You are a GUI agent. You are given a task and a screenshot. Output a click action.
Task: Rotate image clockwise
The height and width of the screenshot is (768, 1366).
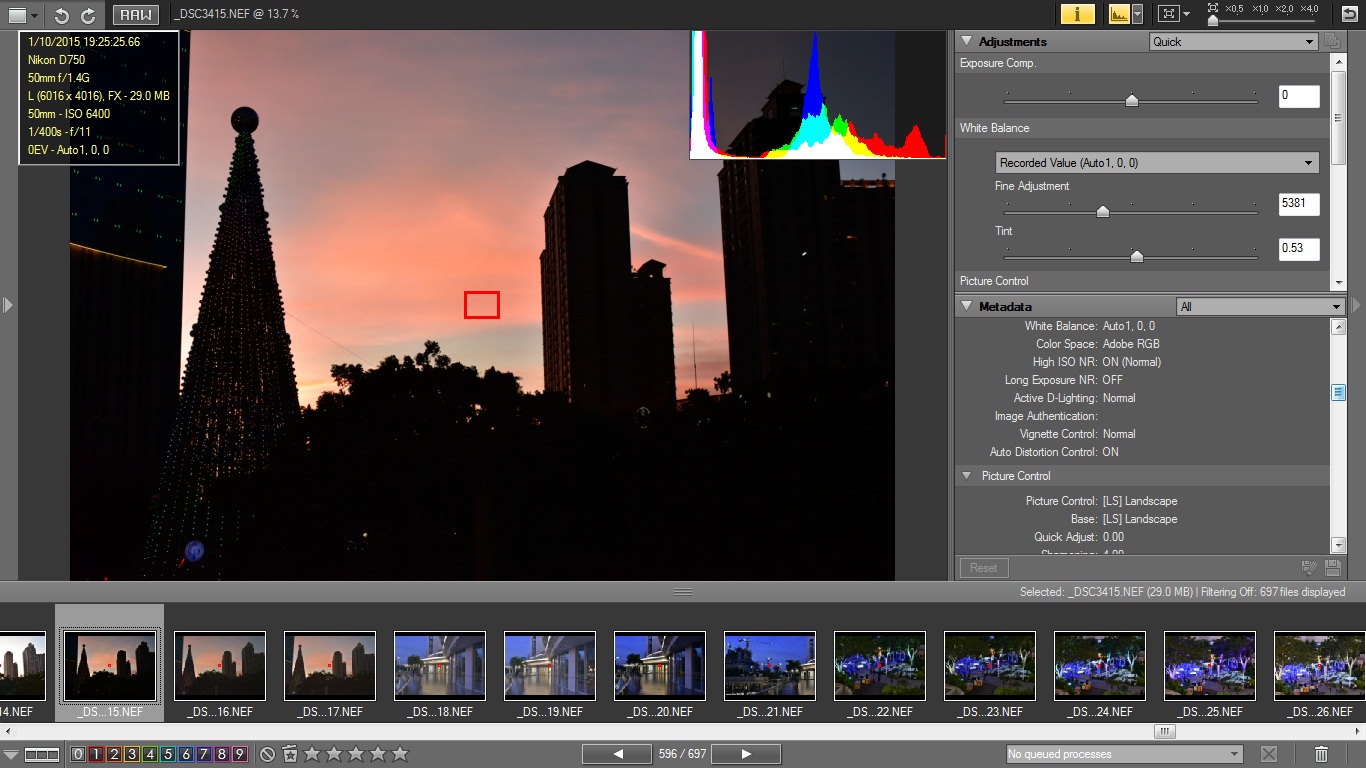[x=88, y=15]
